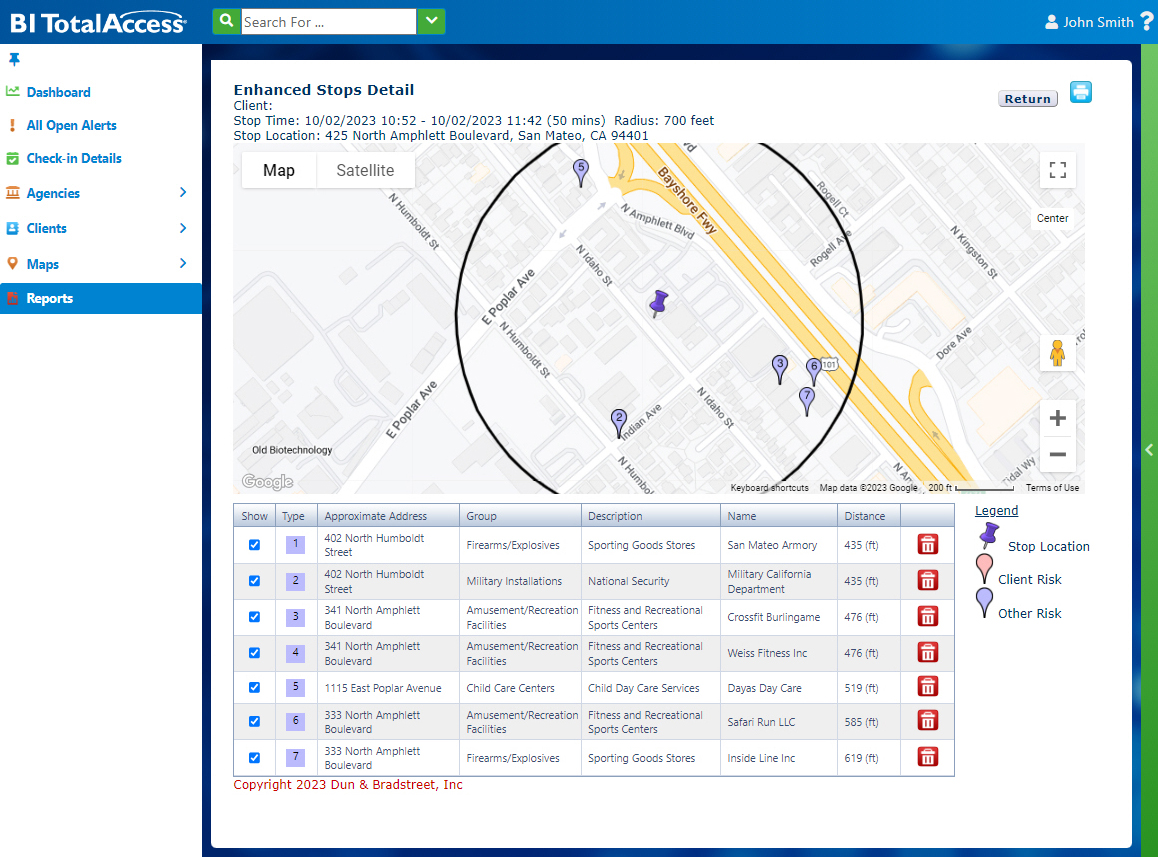Open Keyboard shortcuts link on map
Image resolution: width=1158 pixels, height=857 pixels.
770,488
